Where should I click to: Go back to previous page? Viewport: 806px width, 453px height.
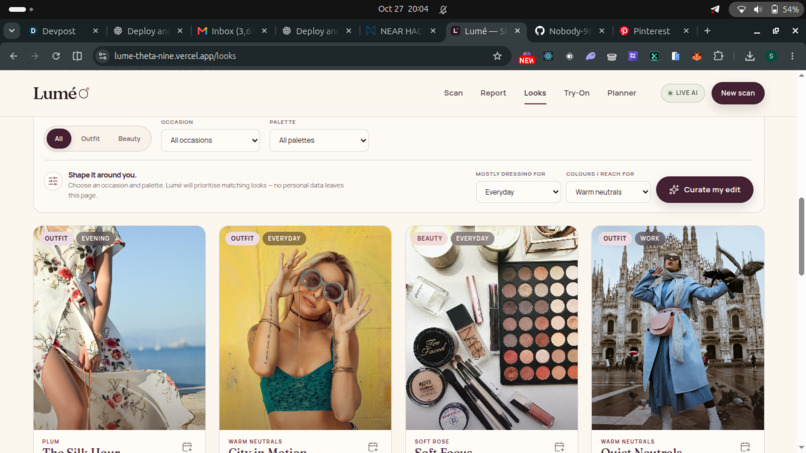pos(14,56)
